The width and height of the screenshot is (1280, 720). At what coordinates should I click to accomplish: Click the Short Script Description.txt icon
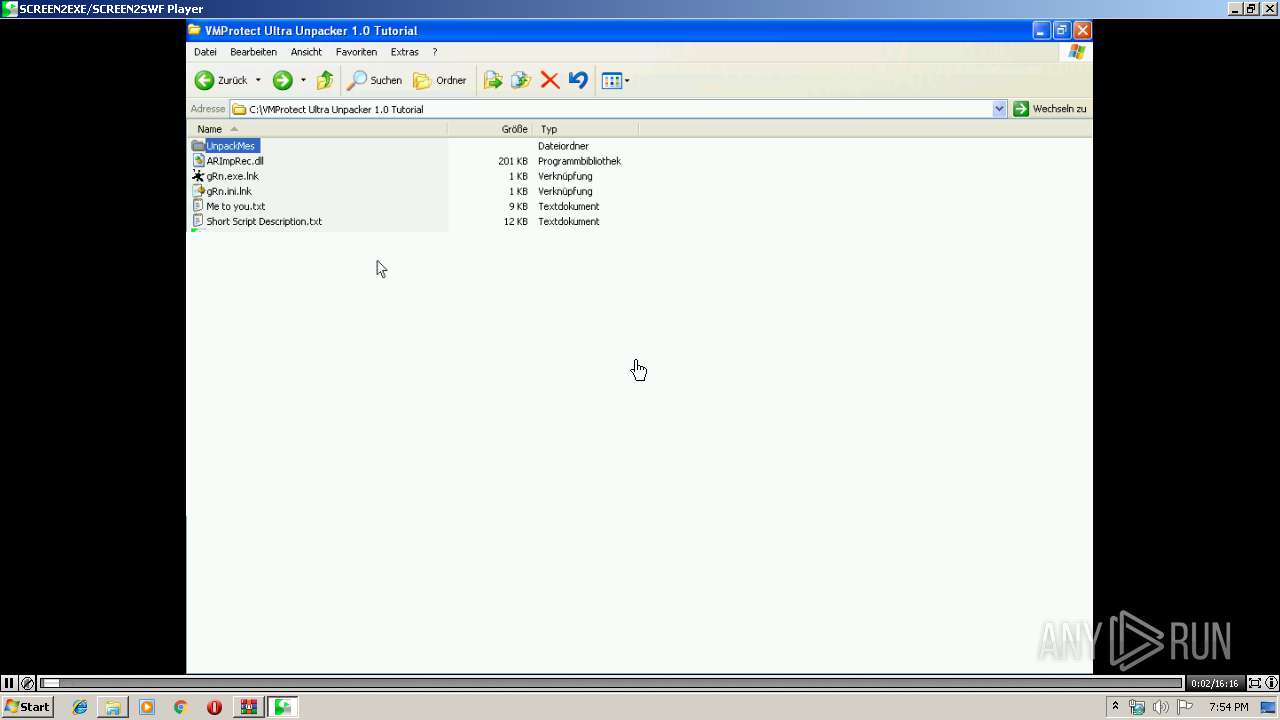[x=198, y=221]
